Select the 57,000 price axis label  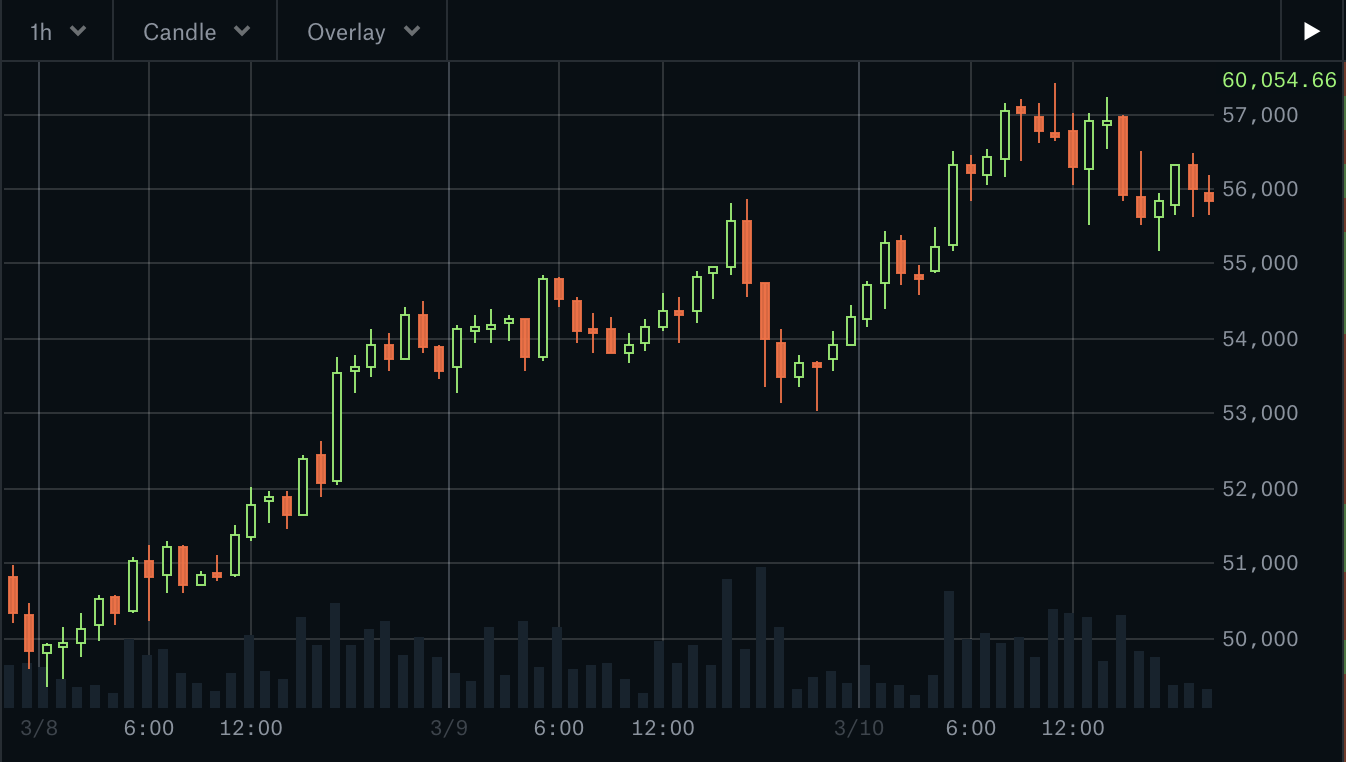click(1260, 115)
